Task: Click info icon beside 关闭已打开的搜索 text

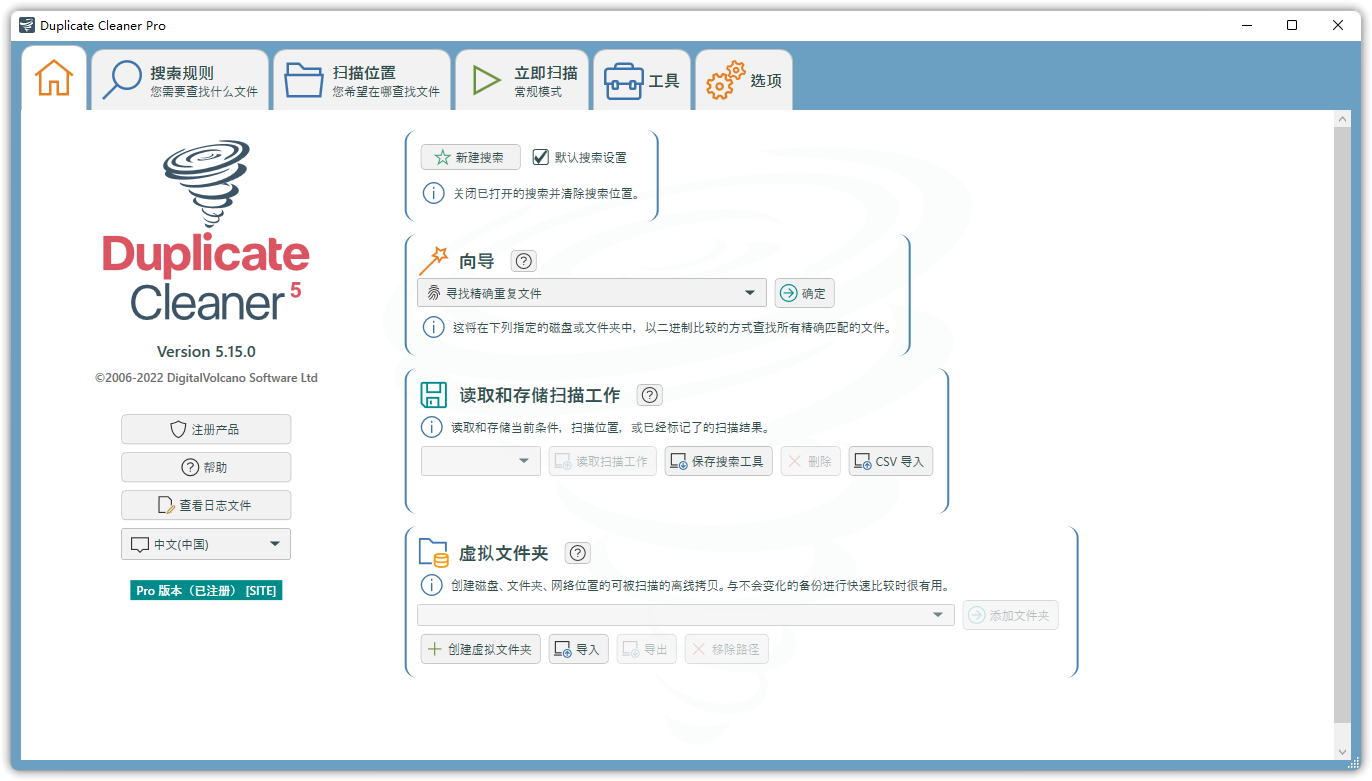Action: (x=433, y=193)
